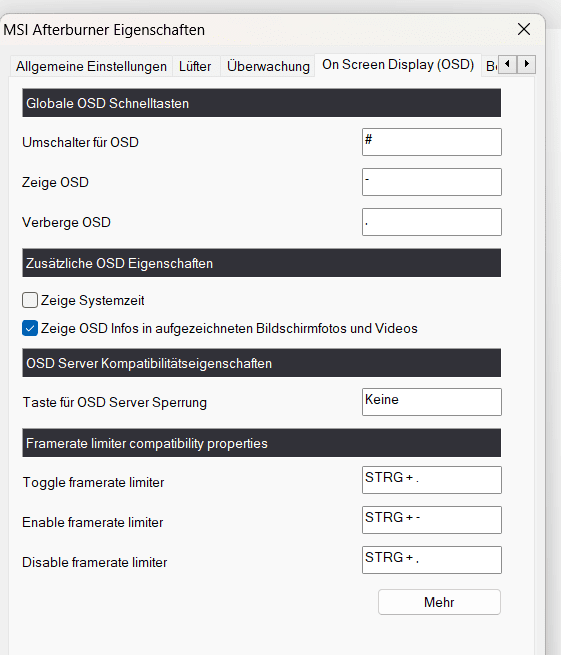Click the OSD Server Kompatibilitätseigenschaften header

261,363
